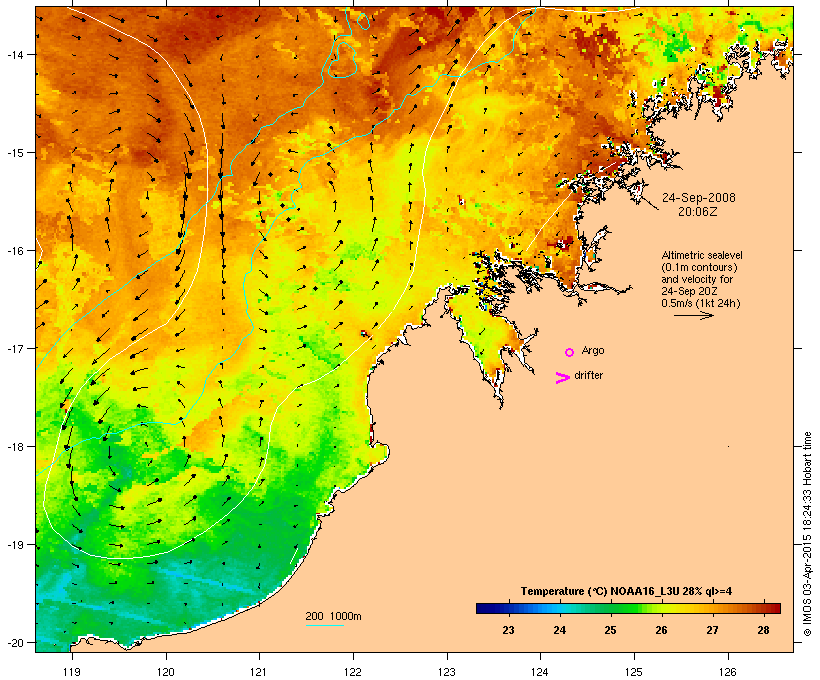Click the '27' temperature scale label
The height and width of the screenshot is (680, 820).
point(712,630)
